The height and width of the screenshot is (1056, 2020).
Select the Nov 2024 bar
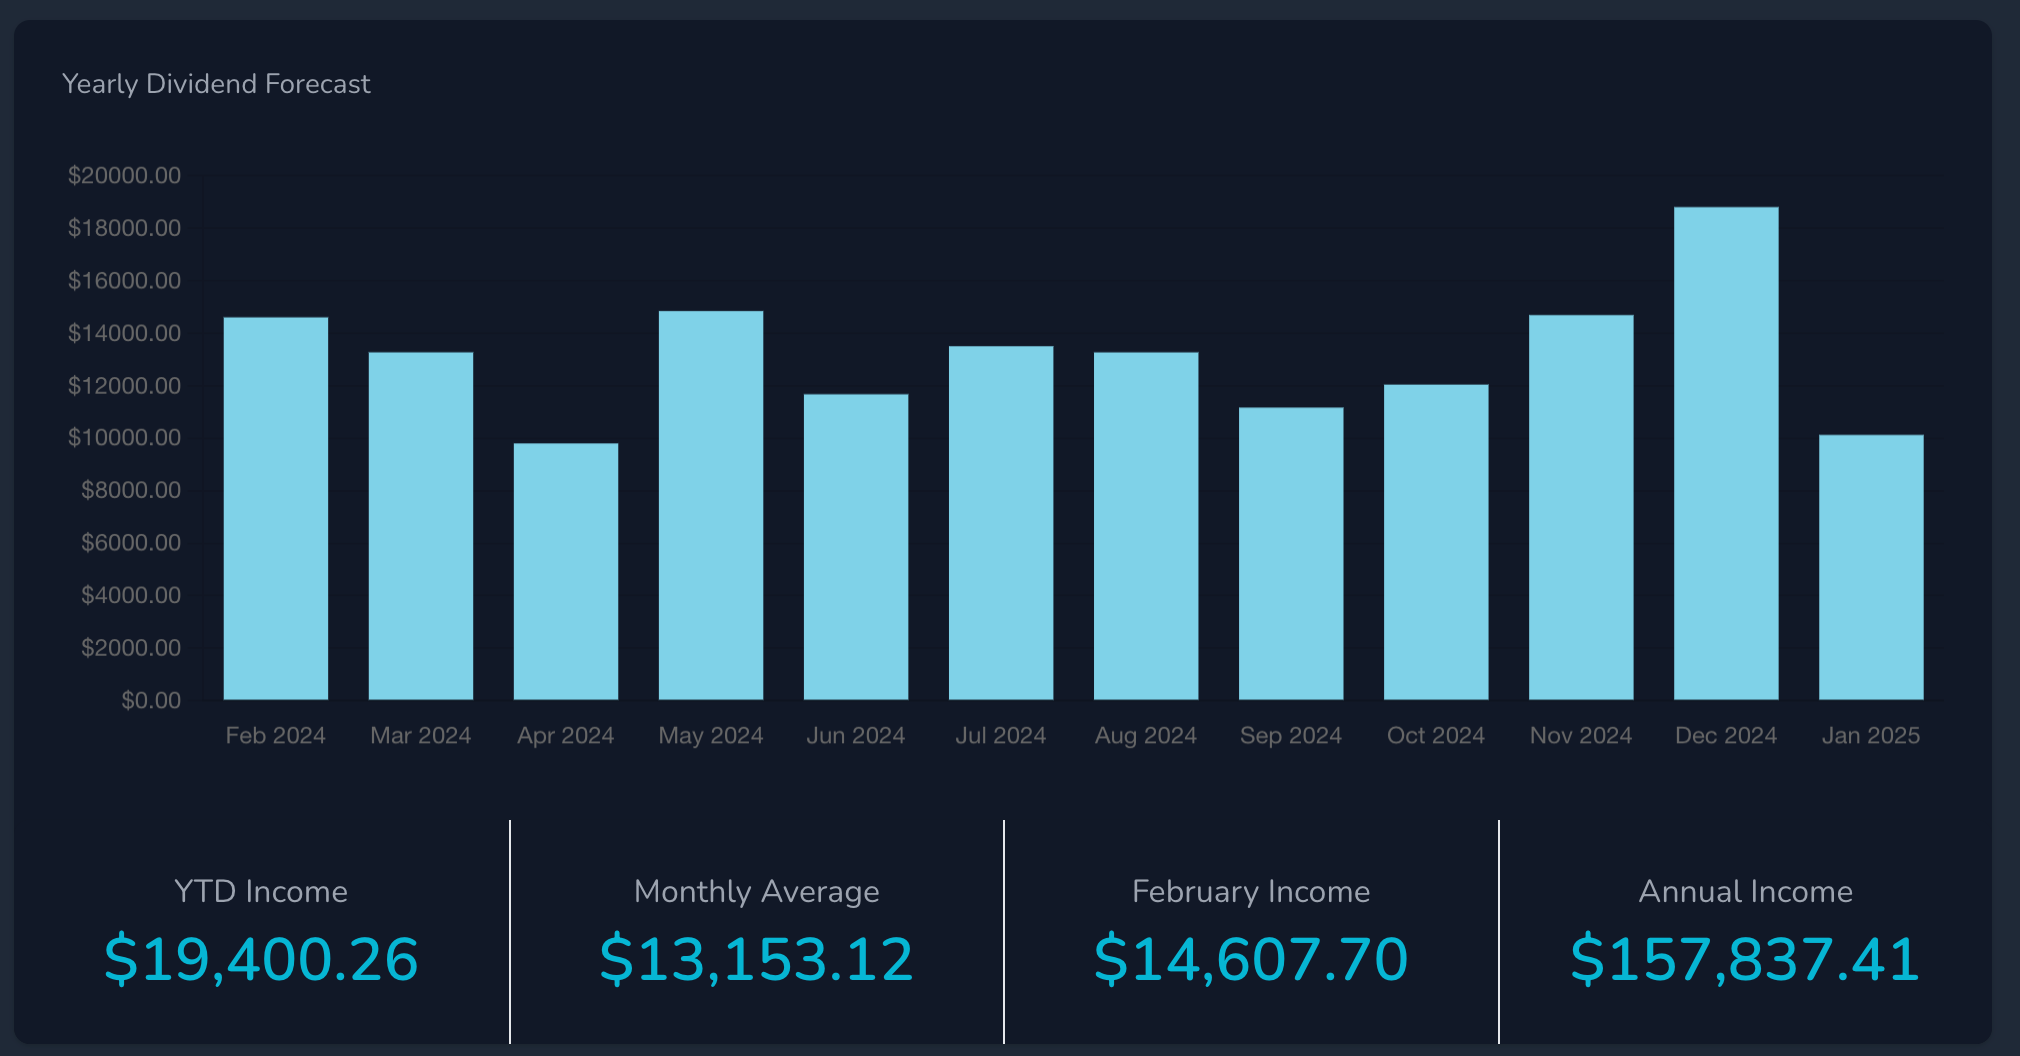tap(1581, 507)
